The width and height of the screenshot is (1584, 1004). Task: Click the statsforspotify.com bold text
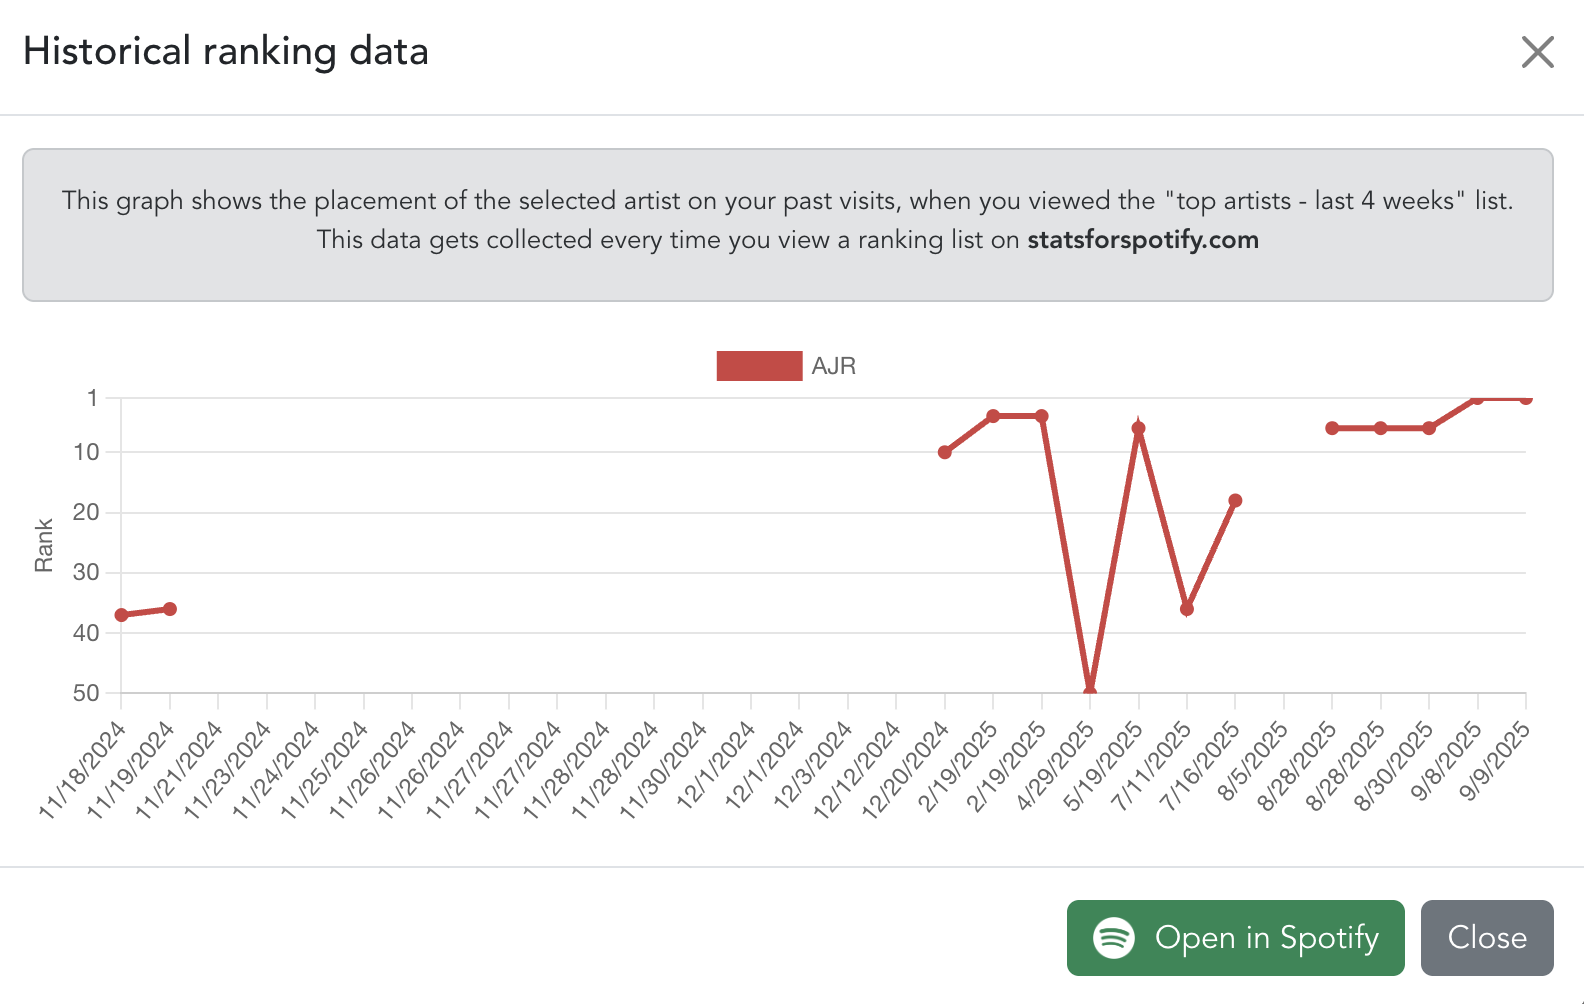click(1142, 240)
